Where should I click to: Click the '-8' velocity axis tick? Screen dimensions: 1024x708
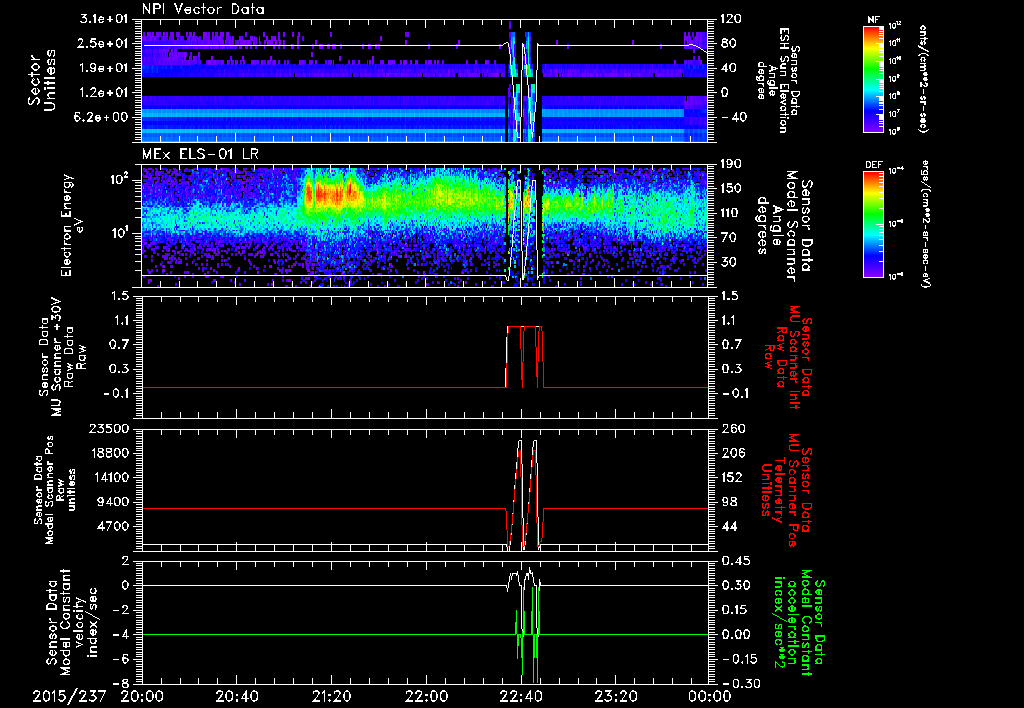[120, 683]
